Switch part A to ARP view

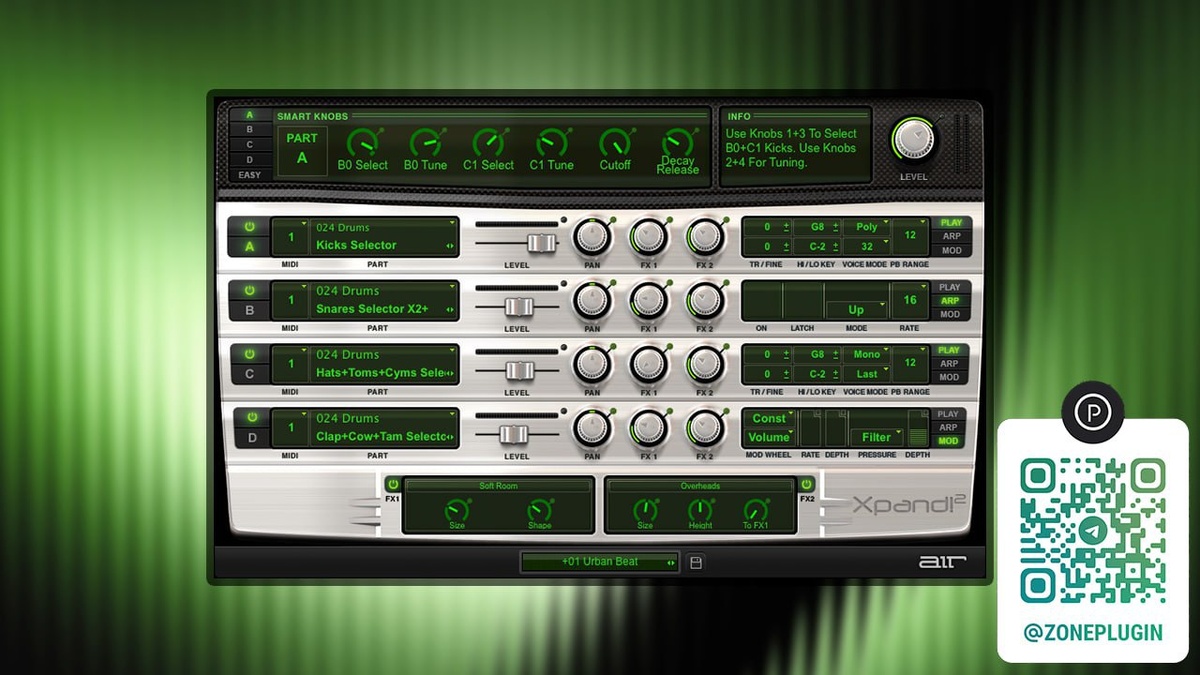click(949, 237)
